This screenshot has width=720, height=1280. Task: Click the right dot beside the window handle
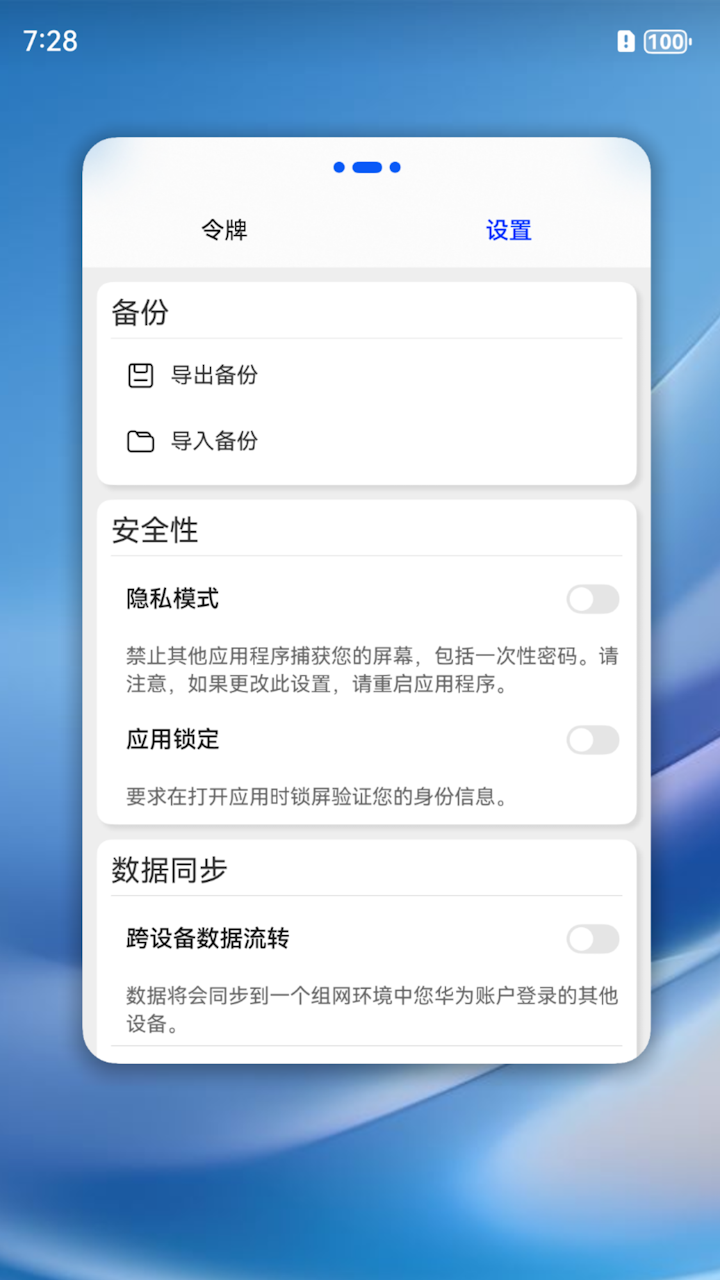(395, 167)
